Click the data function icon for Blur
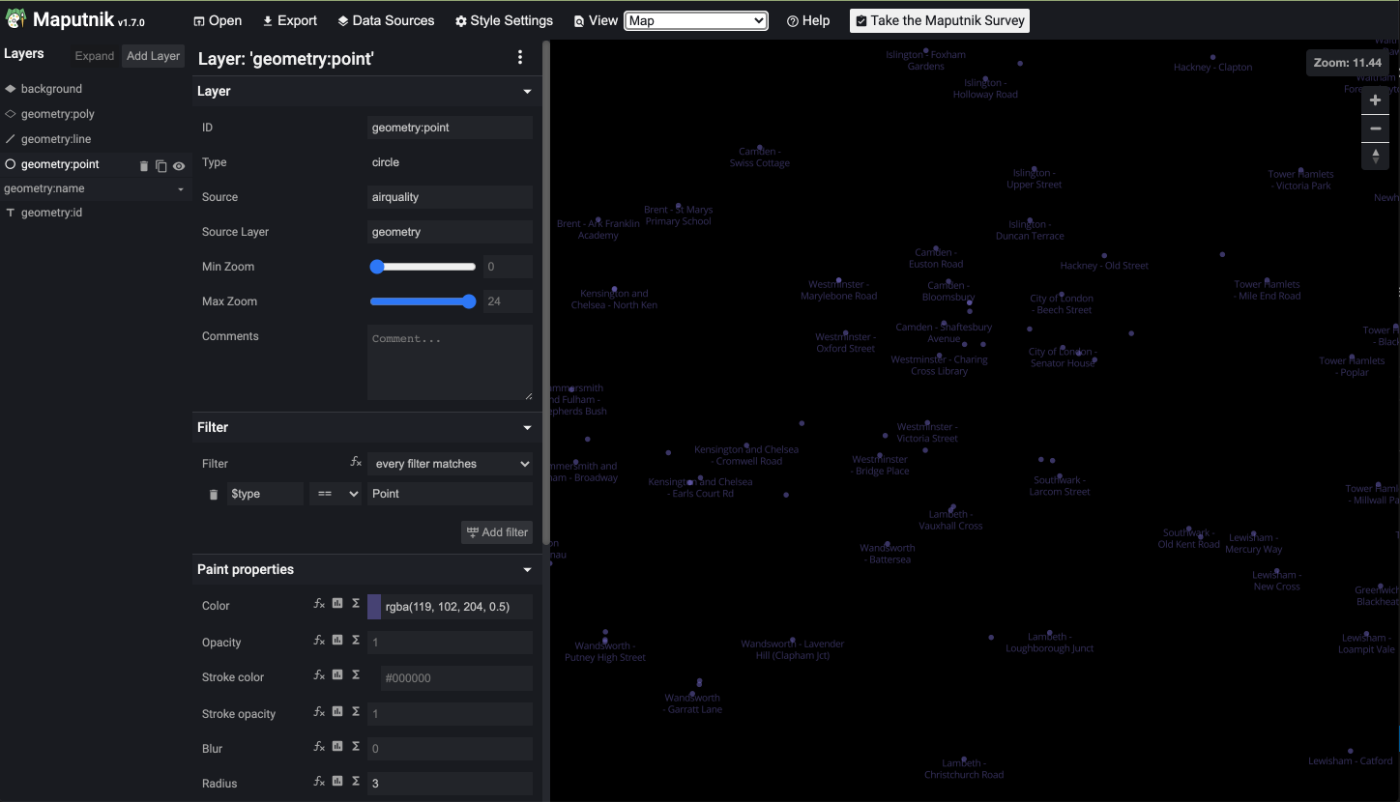The image size is (1400, 802). pos(338,747)
